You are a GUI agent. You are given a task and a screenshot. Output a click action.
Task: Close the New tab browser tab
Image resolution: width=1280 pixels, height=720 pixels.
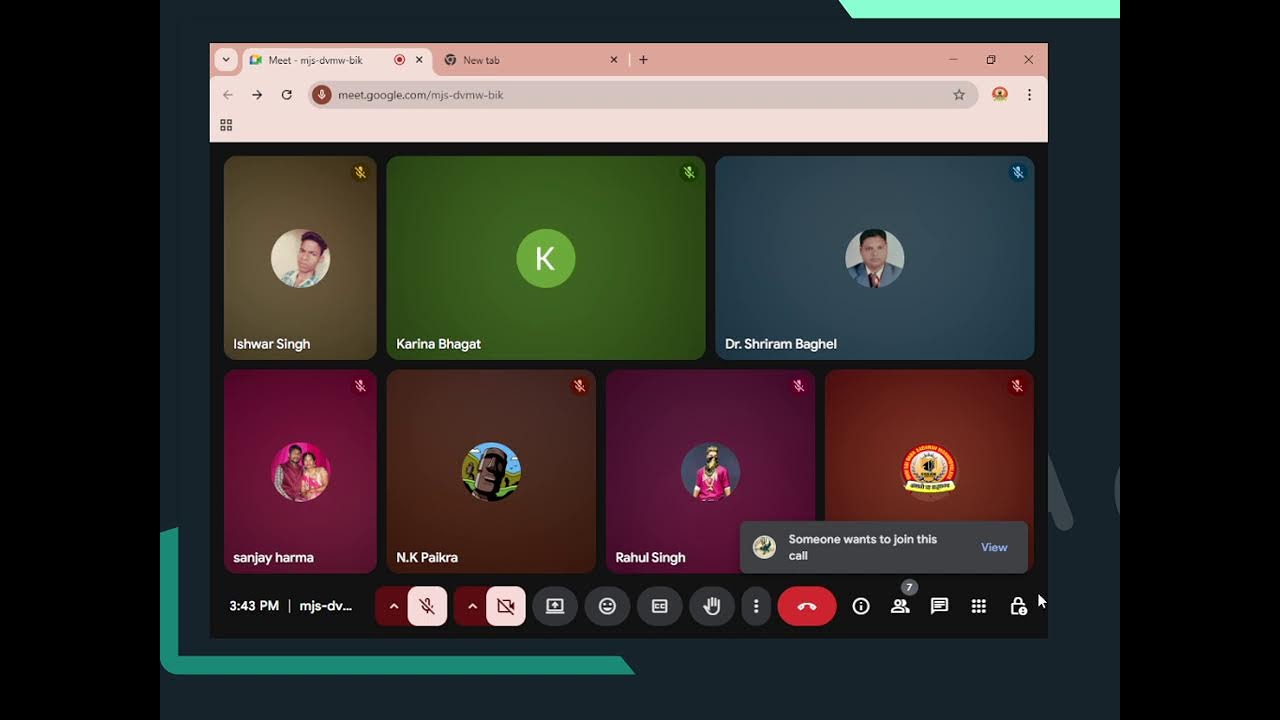click(x=614, y=60)
